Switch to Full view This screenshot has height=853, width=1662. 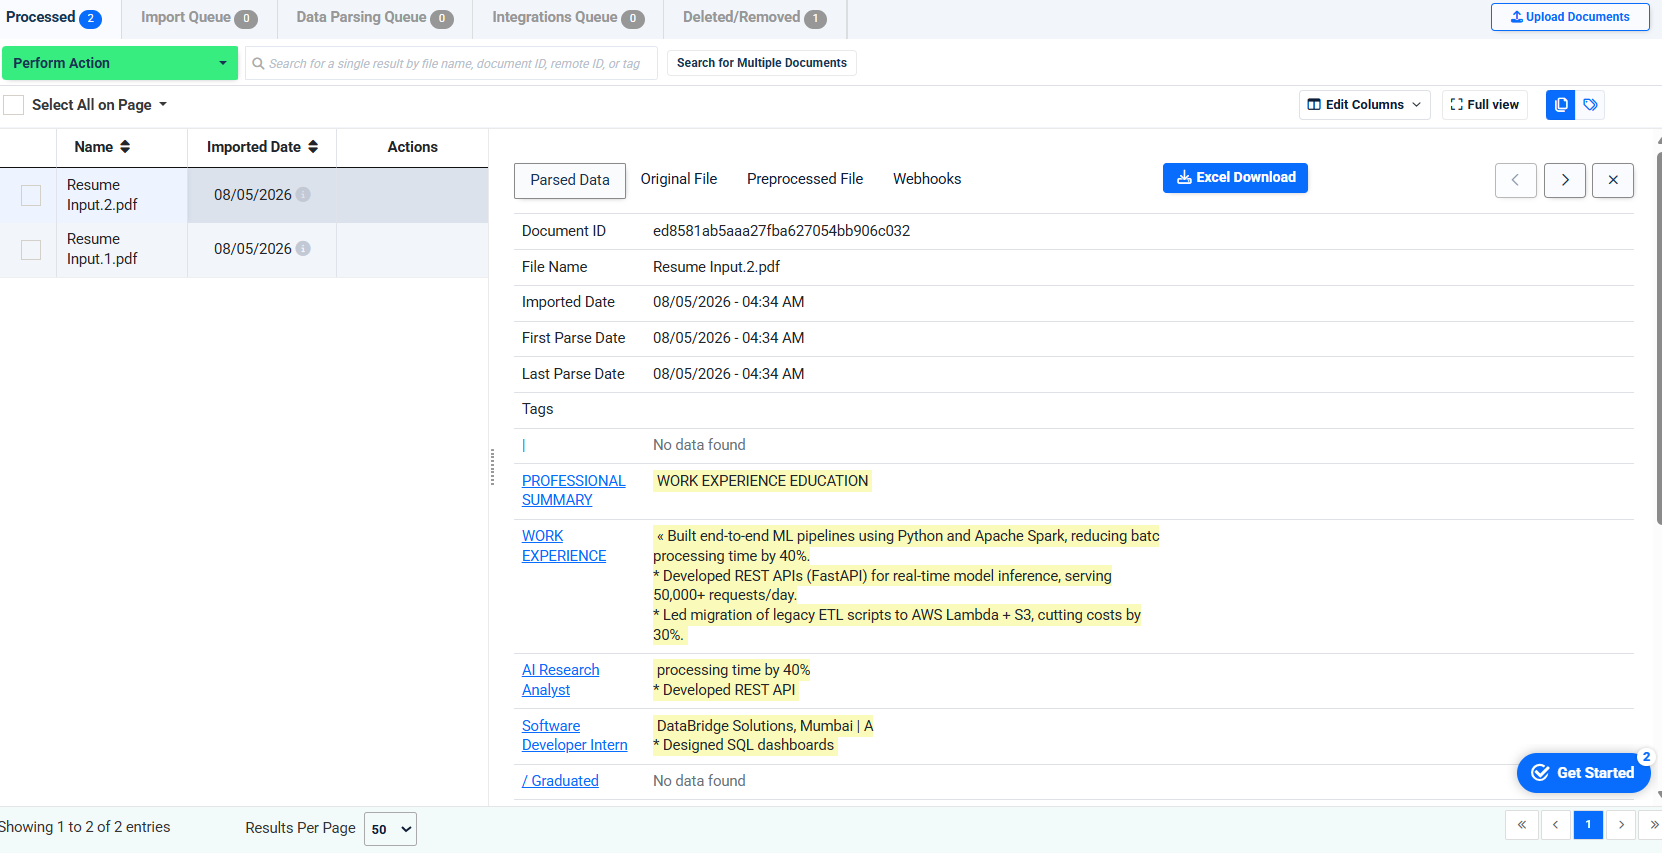(x=1485, y=105)
